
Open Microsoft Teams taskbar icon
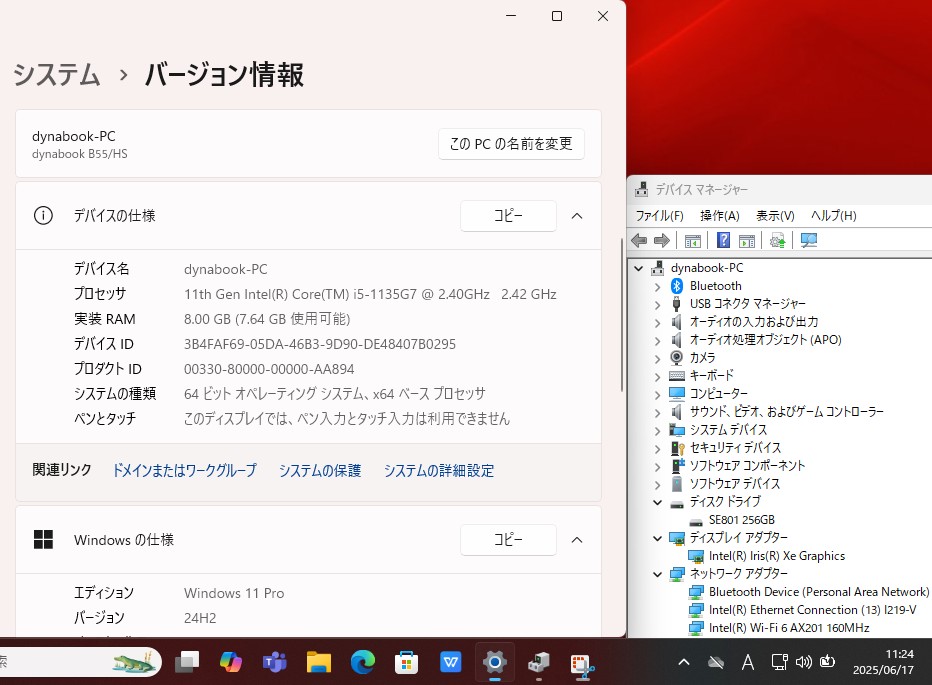coord(275,662)
